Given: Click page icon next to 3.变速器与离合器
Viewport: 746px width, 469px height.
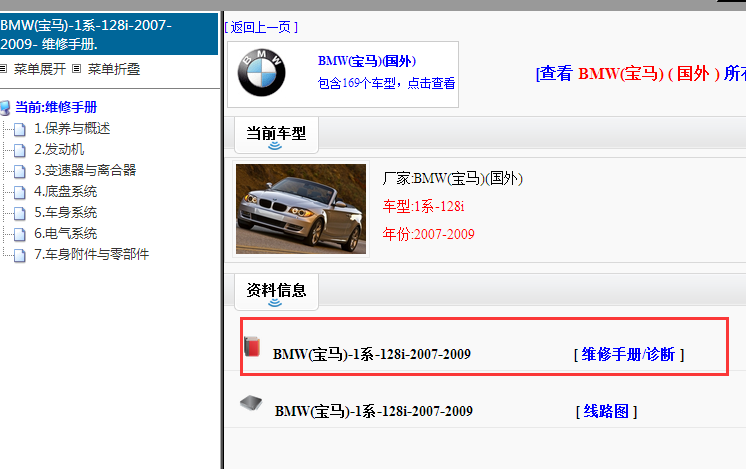Looking at the screenshot, I should [x=20, y=171].
